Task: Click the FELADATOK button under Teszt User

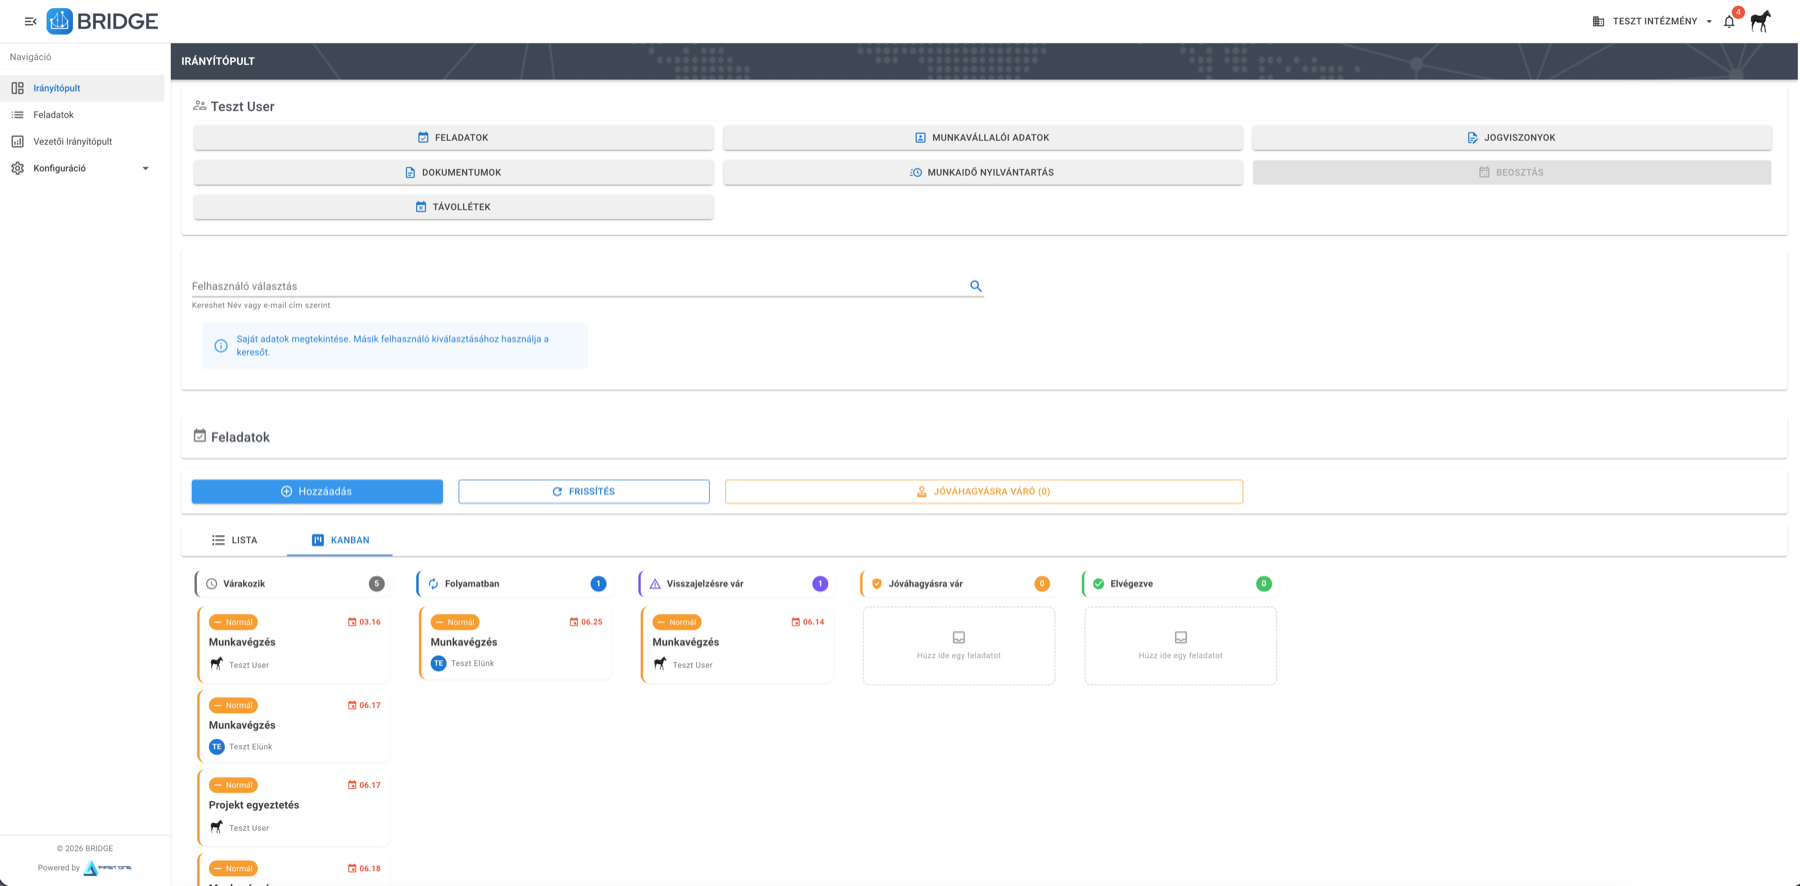Action: coord(453,138)
